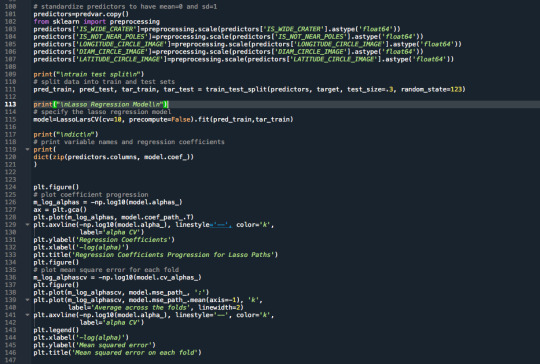Image resolution: width=540 pixels, height=364 pixels.
Task: Collapse the fold arrow at line 141
Action: [x=27, y=315]
